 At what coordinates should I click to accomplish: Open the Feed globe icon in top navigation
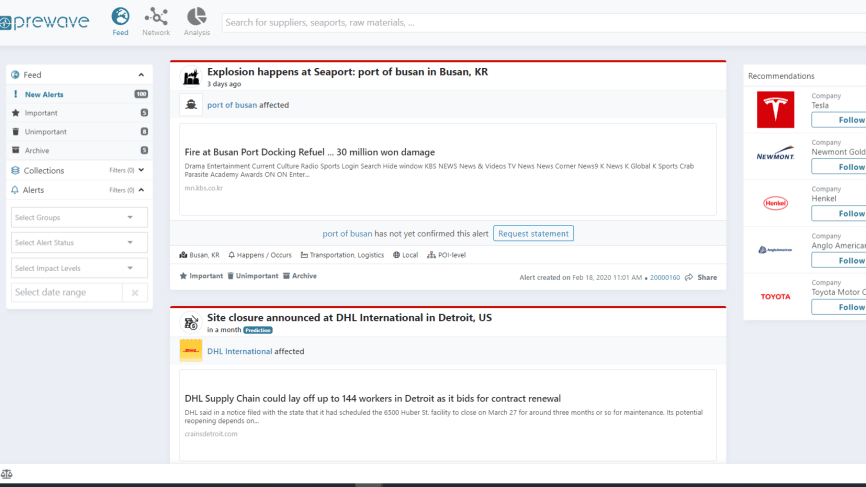click(120, 17)
